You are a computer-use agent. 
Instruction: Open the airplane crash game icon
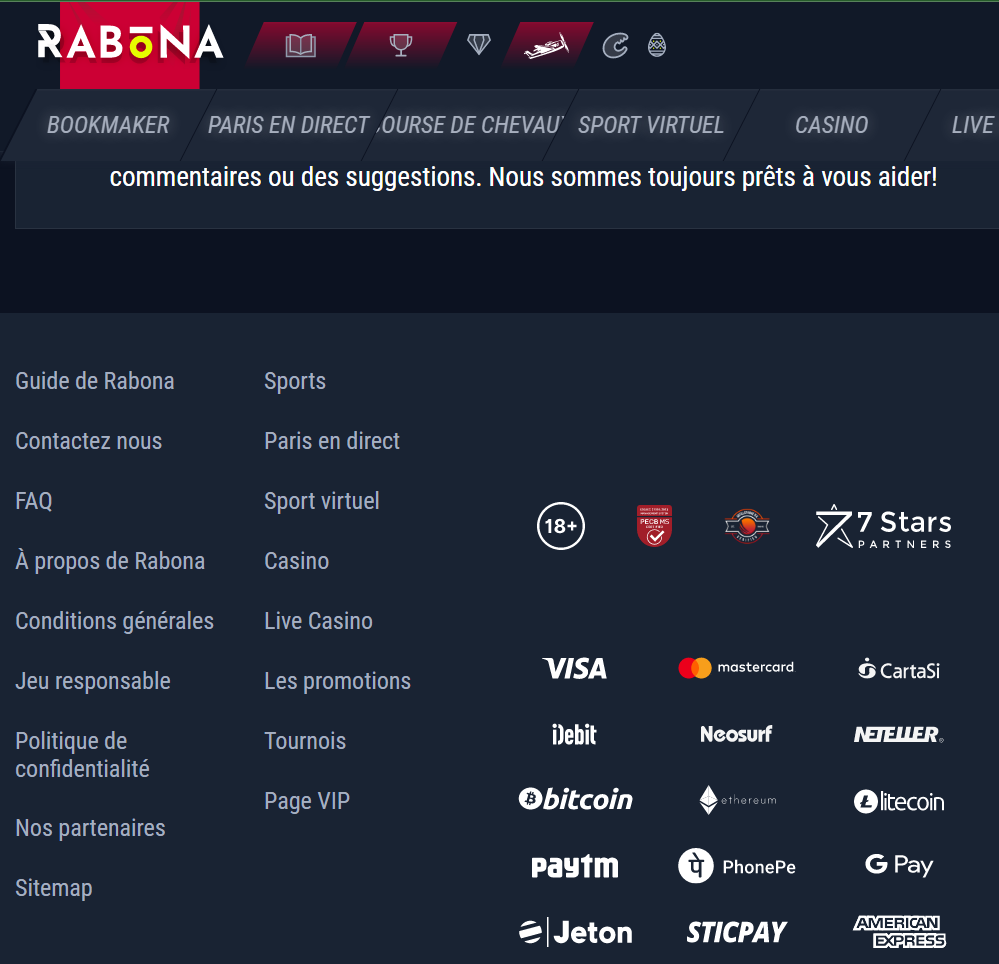click(x=547, y=45)
